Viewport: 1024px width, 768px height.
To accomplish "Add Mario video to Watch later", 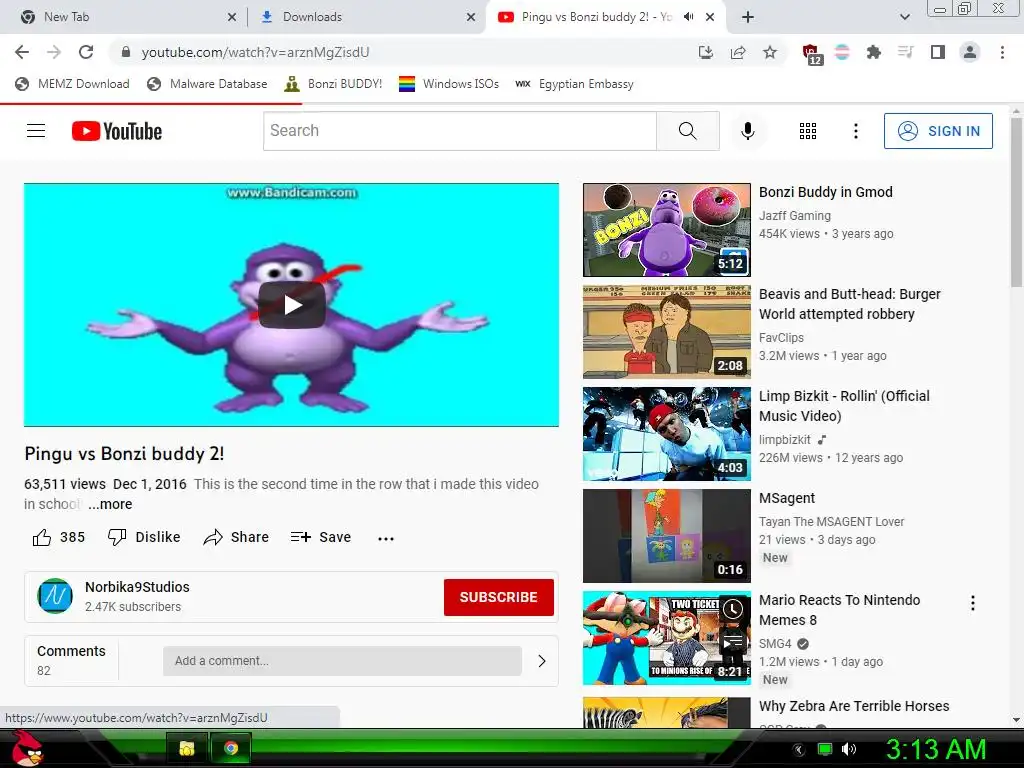I will [733, 609].
